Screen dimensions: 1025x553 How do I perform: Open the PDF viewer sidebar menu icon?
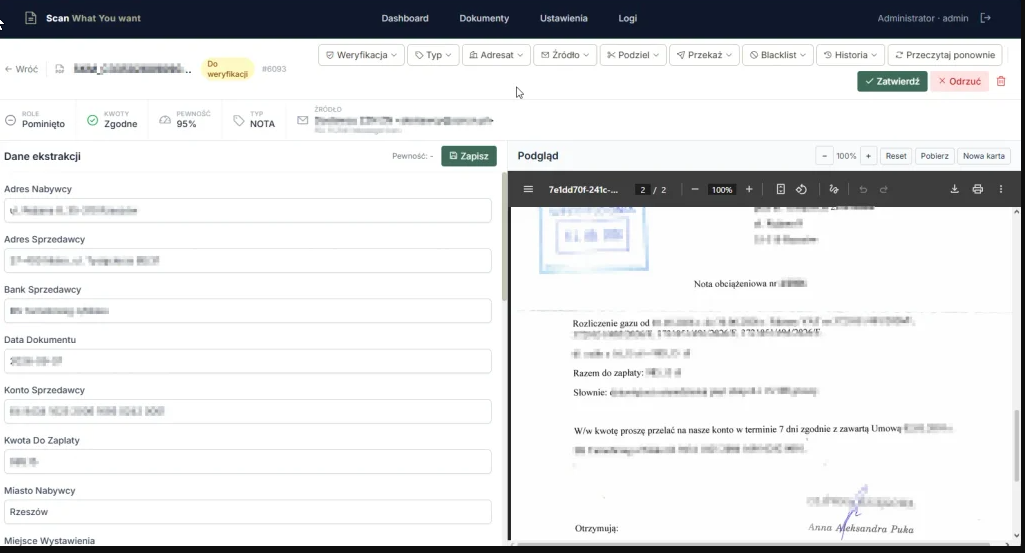528,190
